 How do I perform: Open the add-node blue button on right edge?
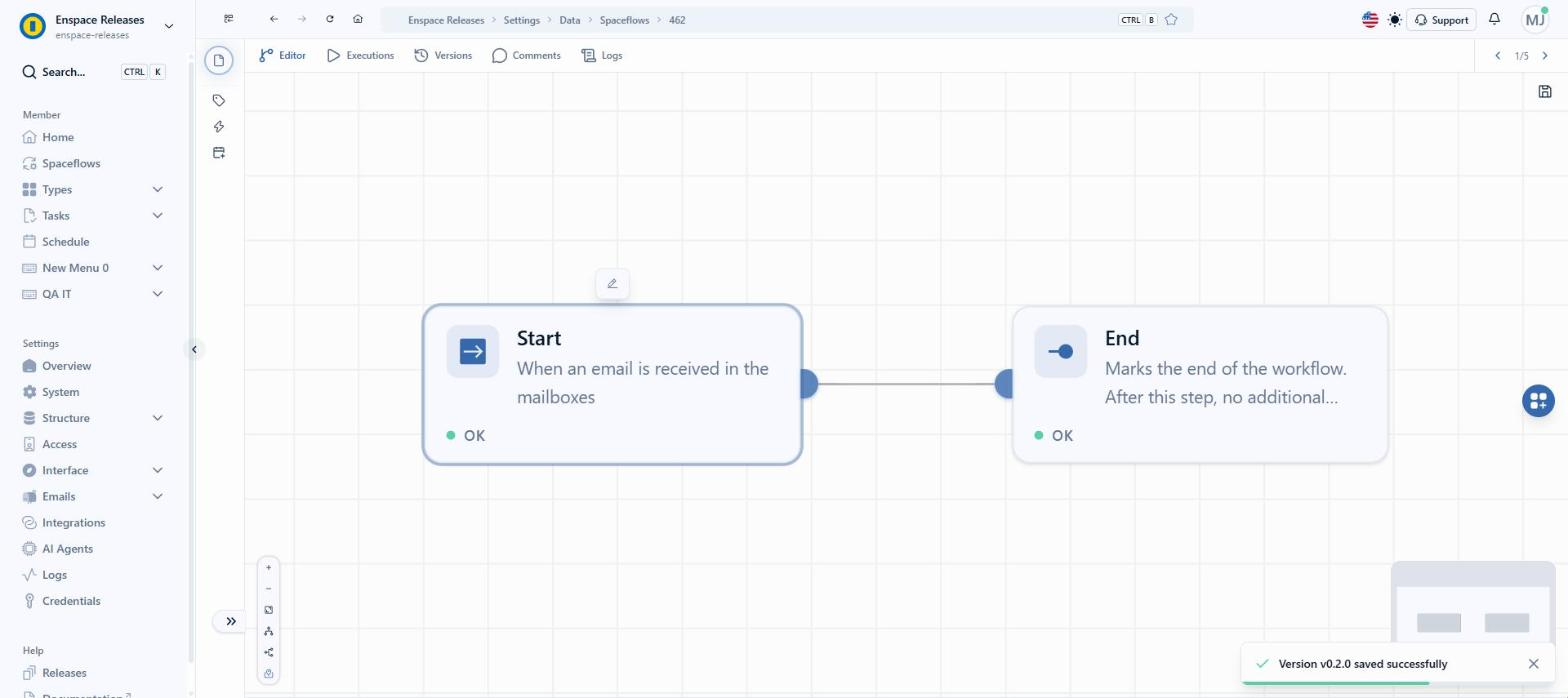coord(1538,401)
